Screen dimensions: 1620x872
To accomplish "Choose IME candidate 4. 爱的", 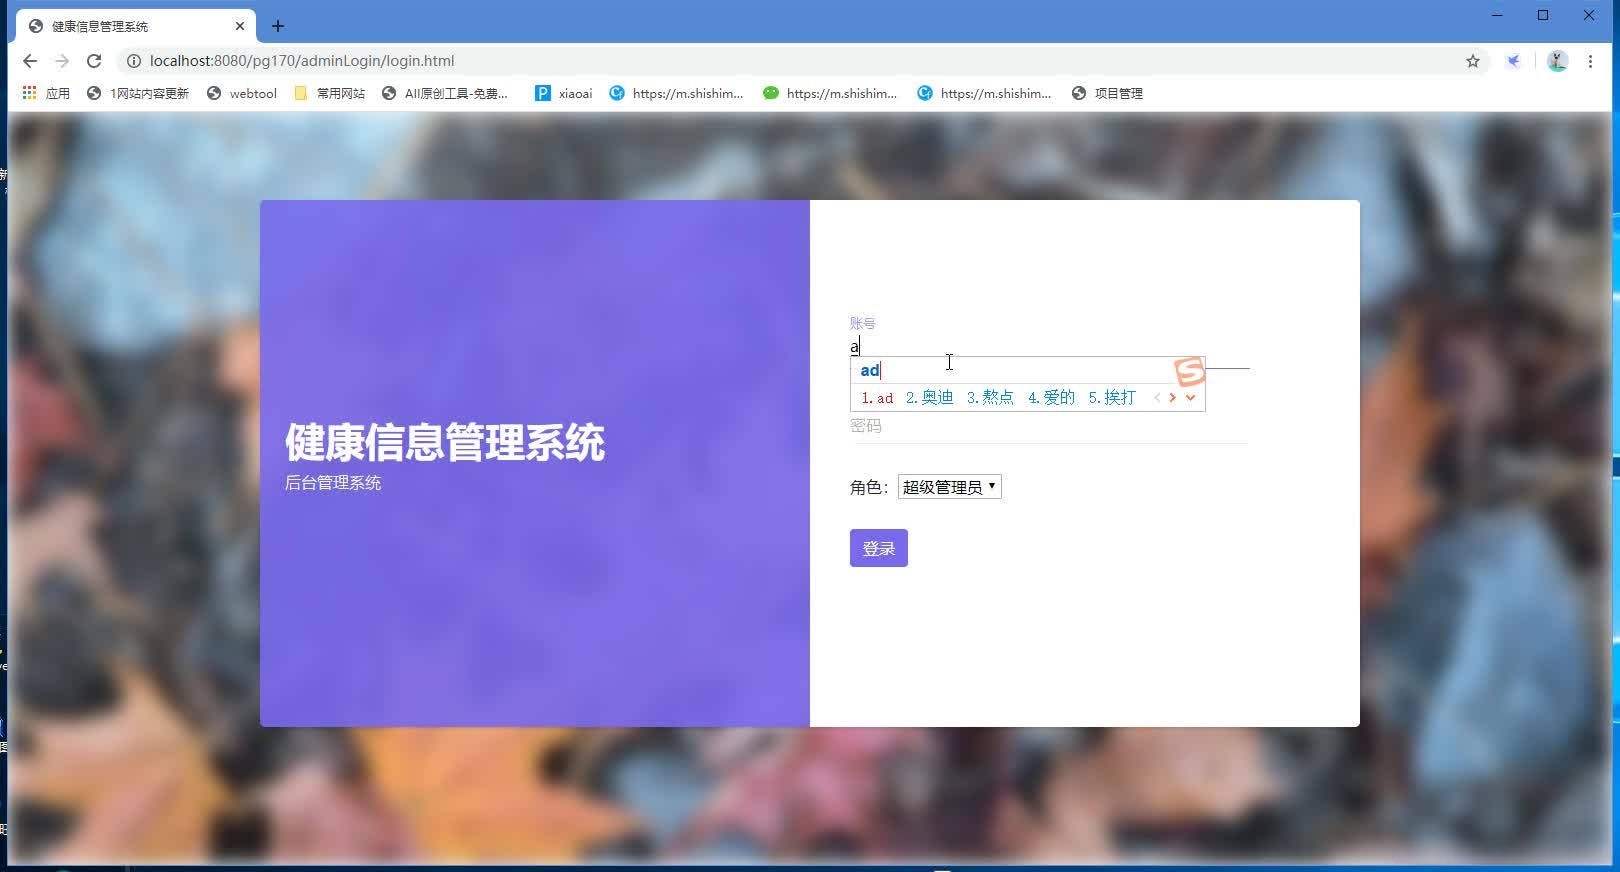I will point(1051,398).
